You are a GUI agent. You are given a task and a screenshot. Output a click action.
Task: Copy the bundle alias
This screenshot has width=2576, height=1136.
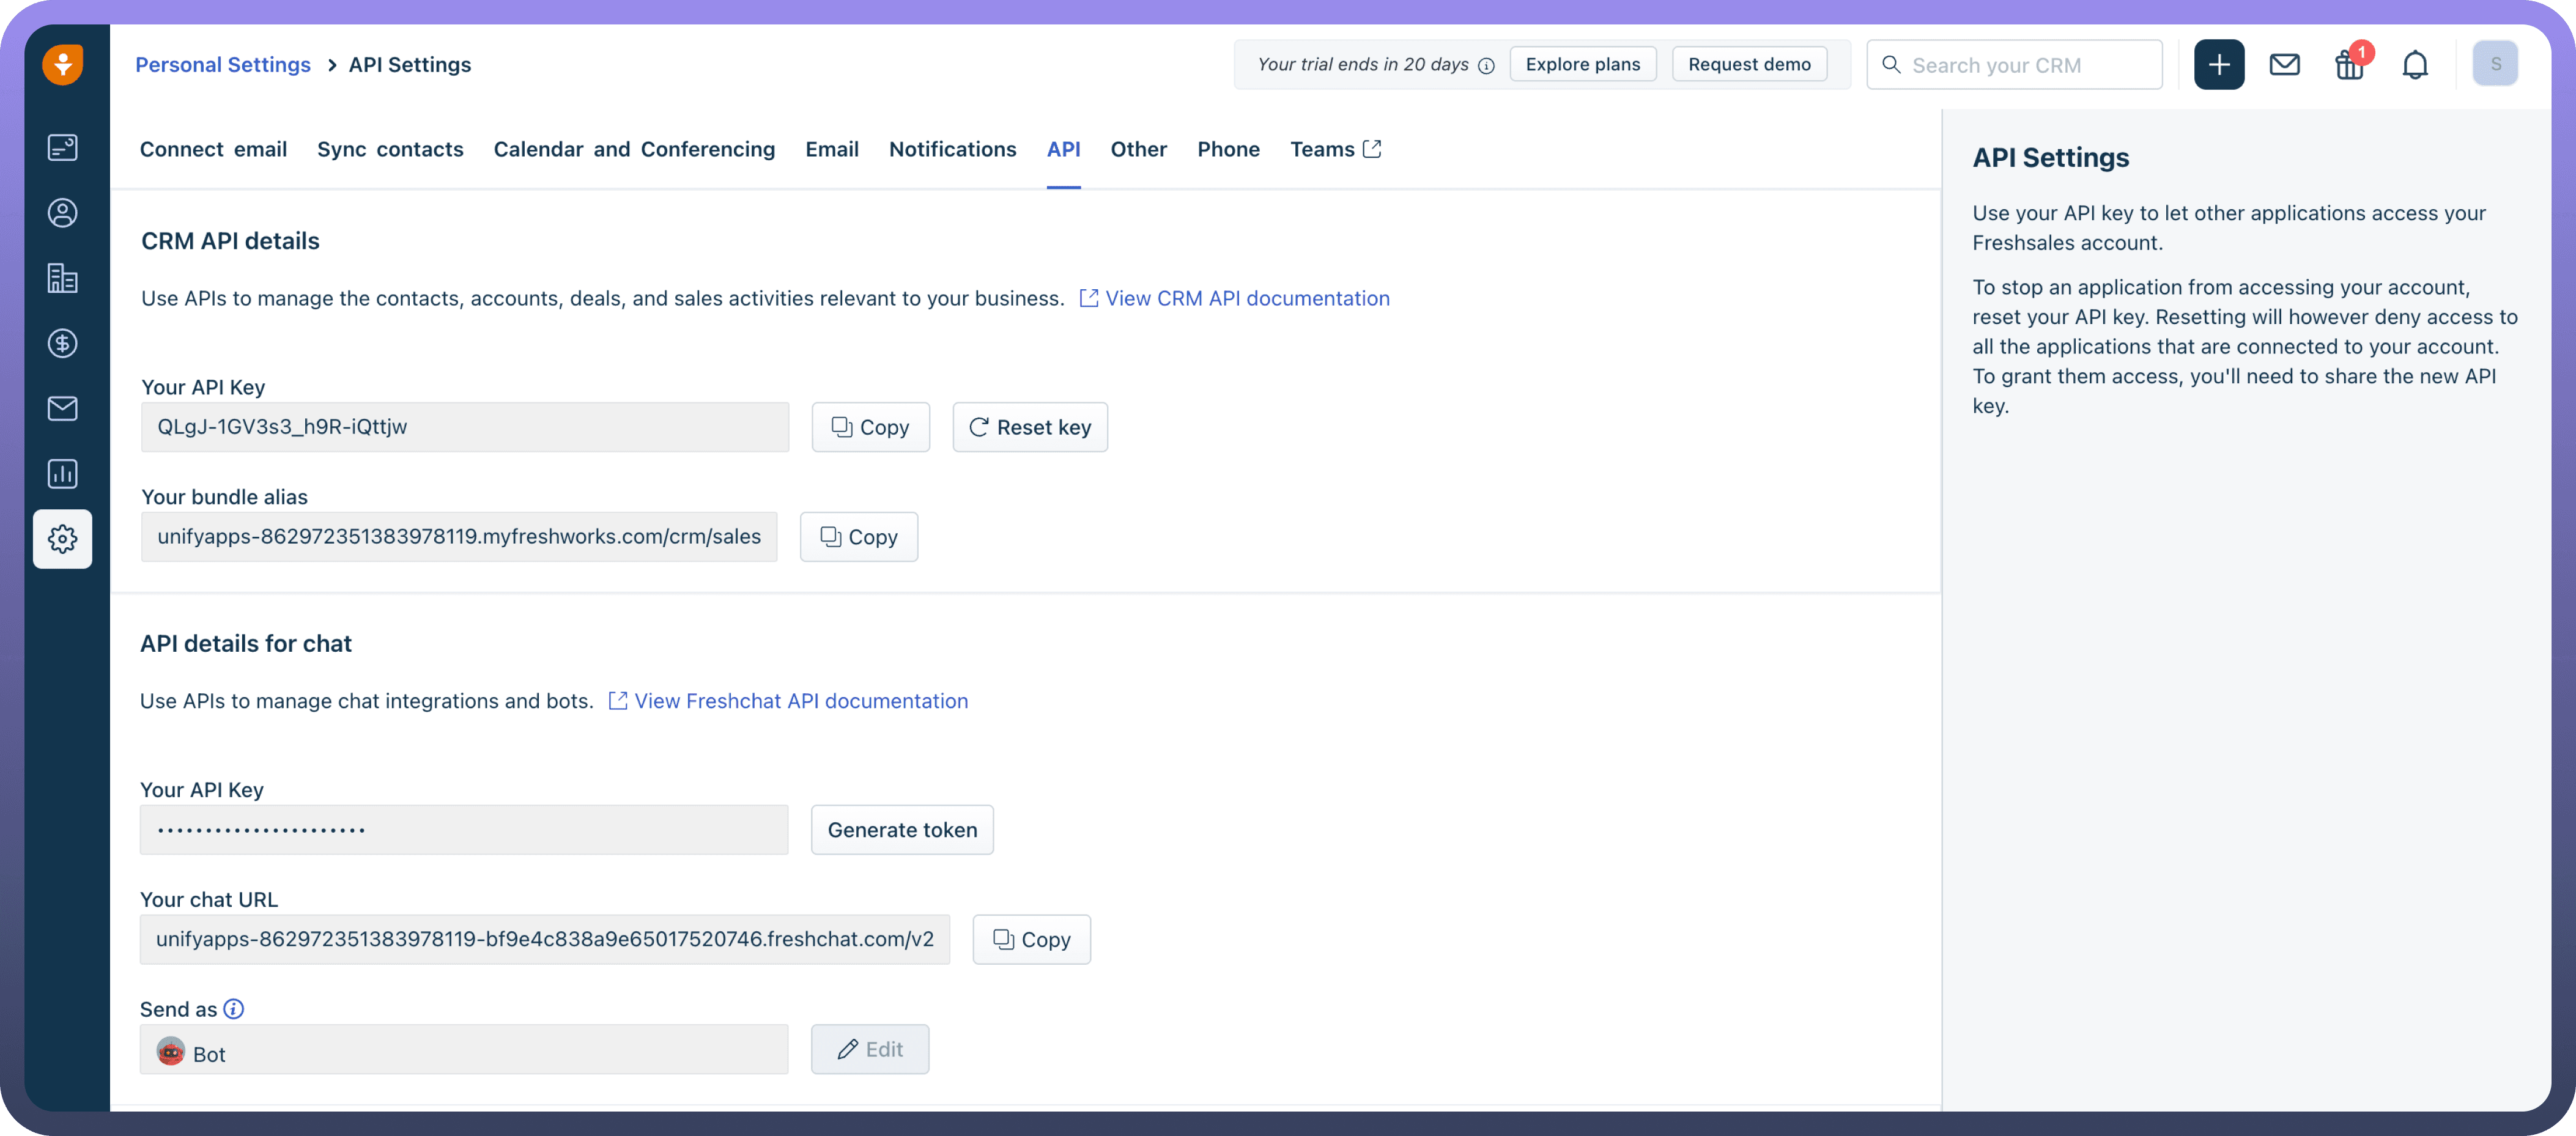[x=858, y=537]
